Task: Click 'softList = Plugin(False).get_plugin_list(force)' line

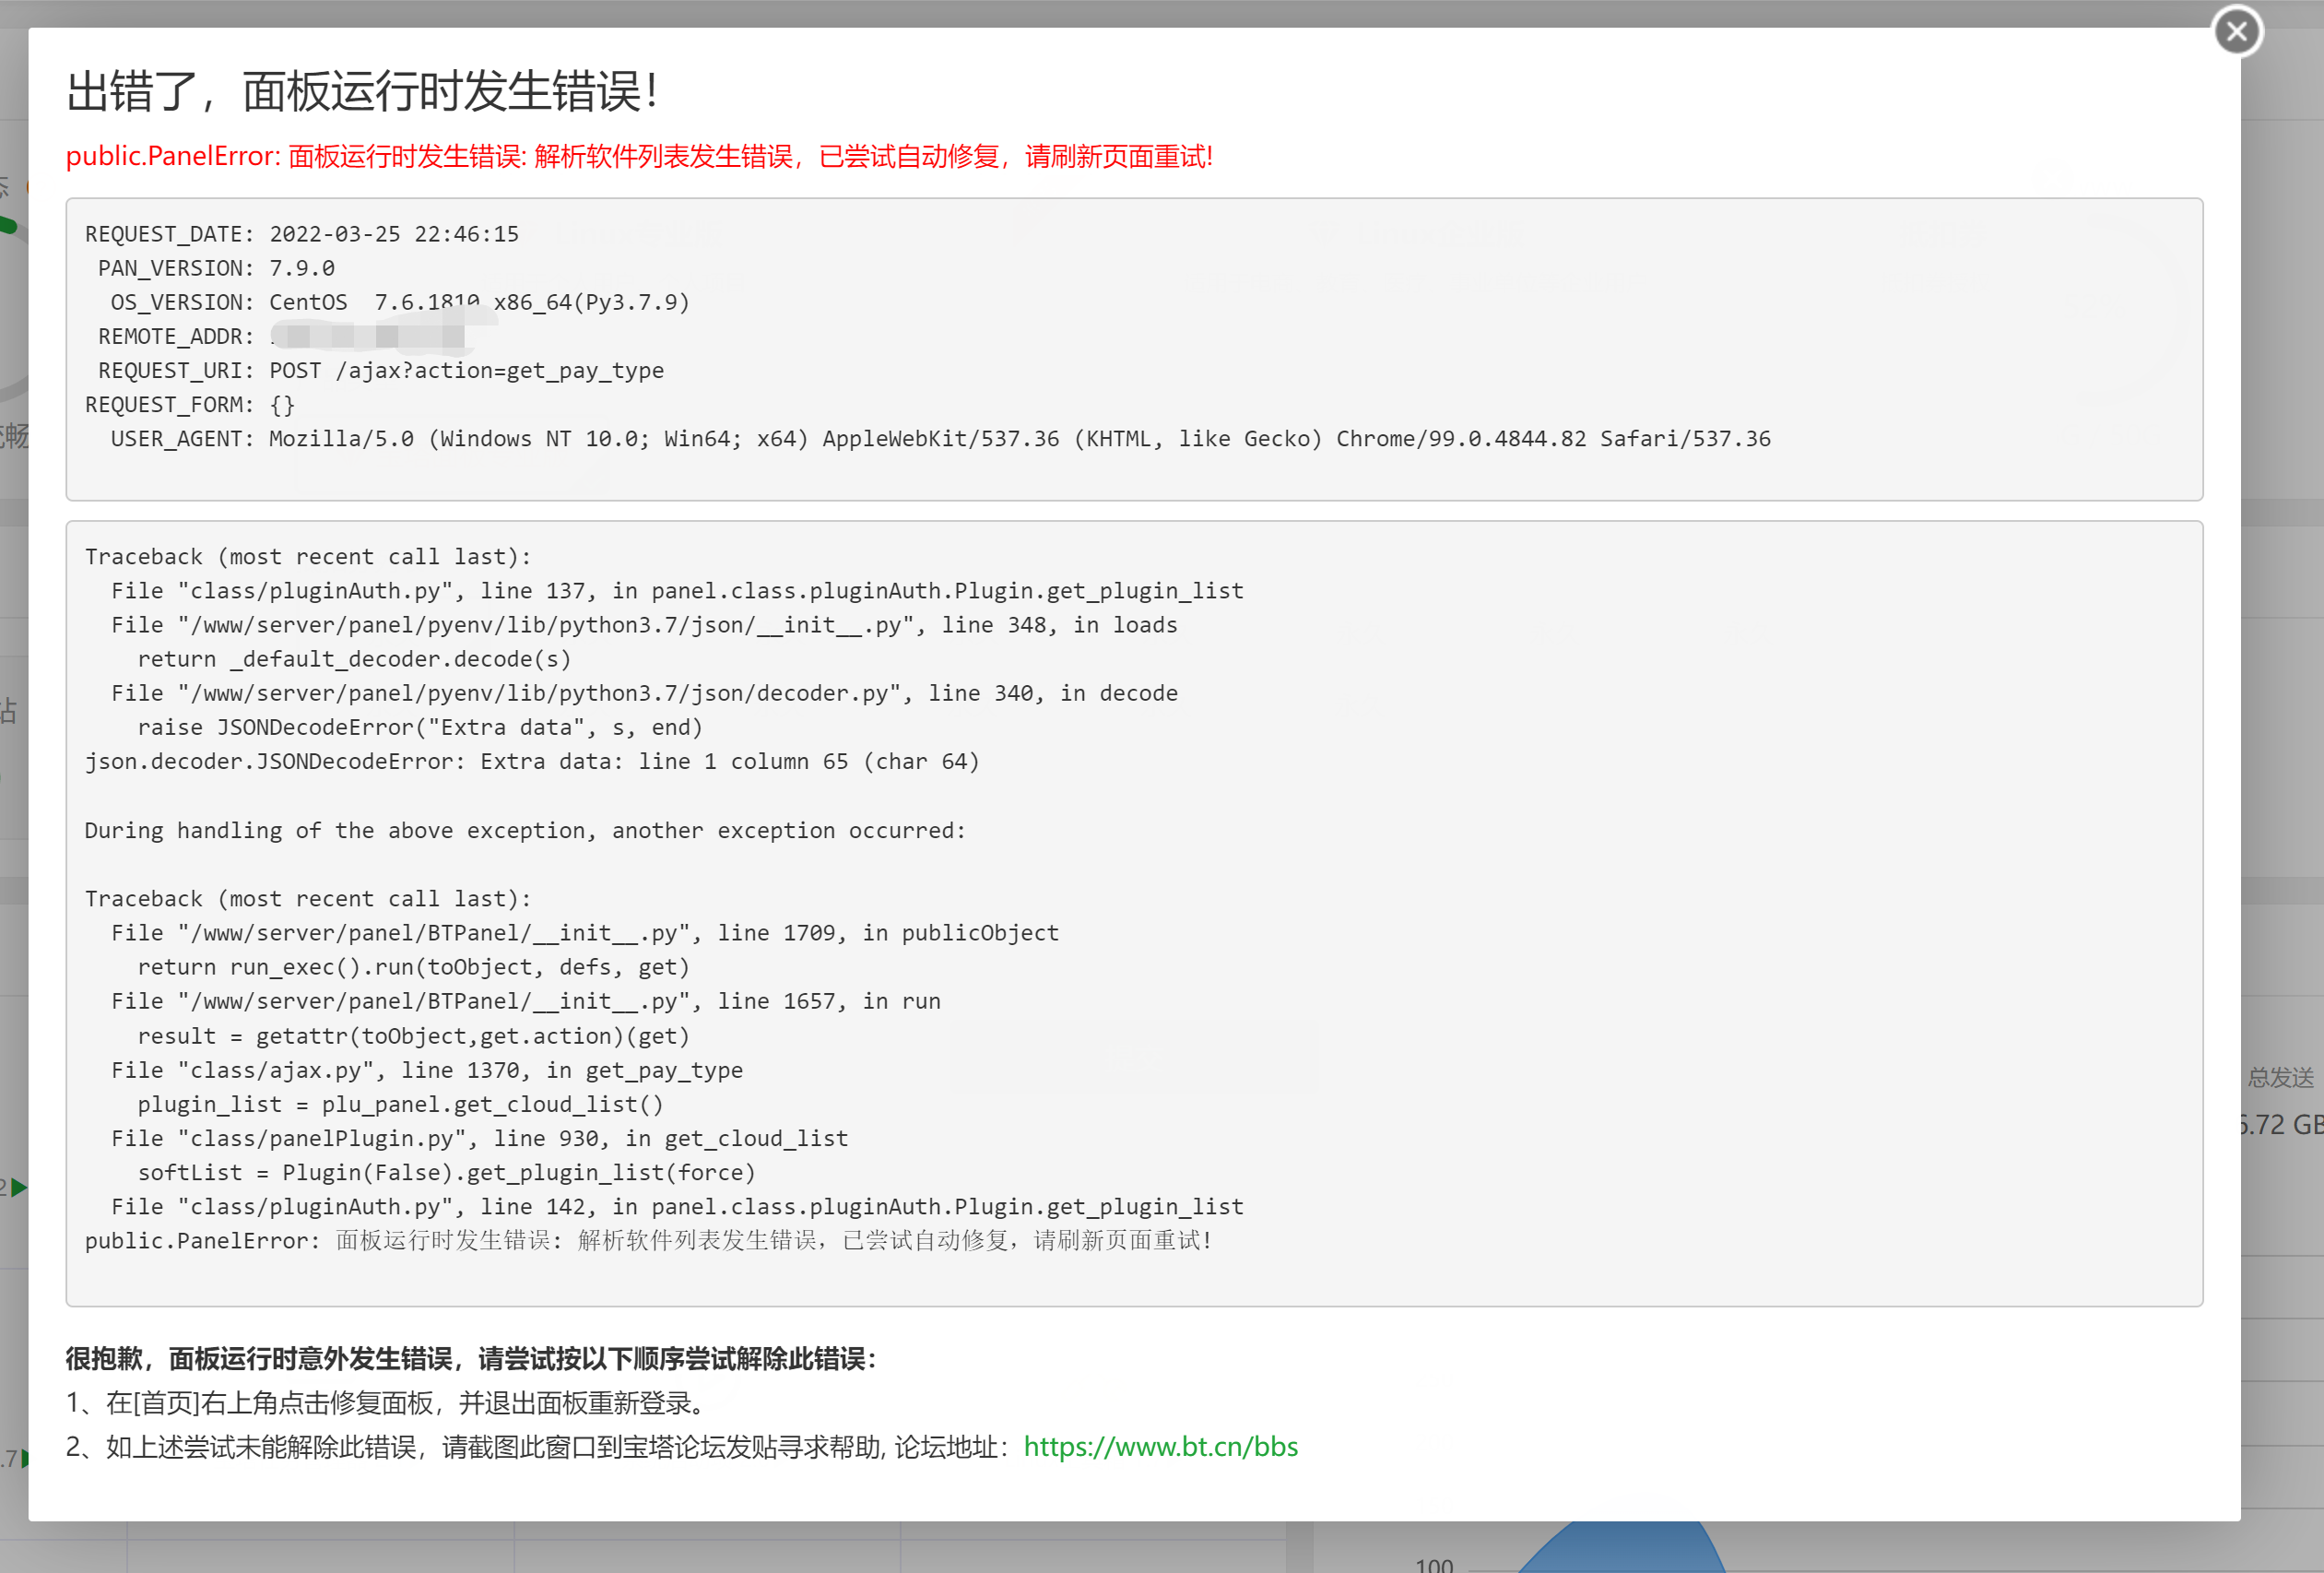Action: (446, 1172)
